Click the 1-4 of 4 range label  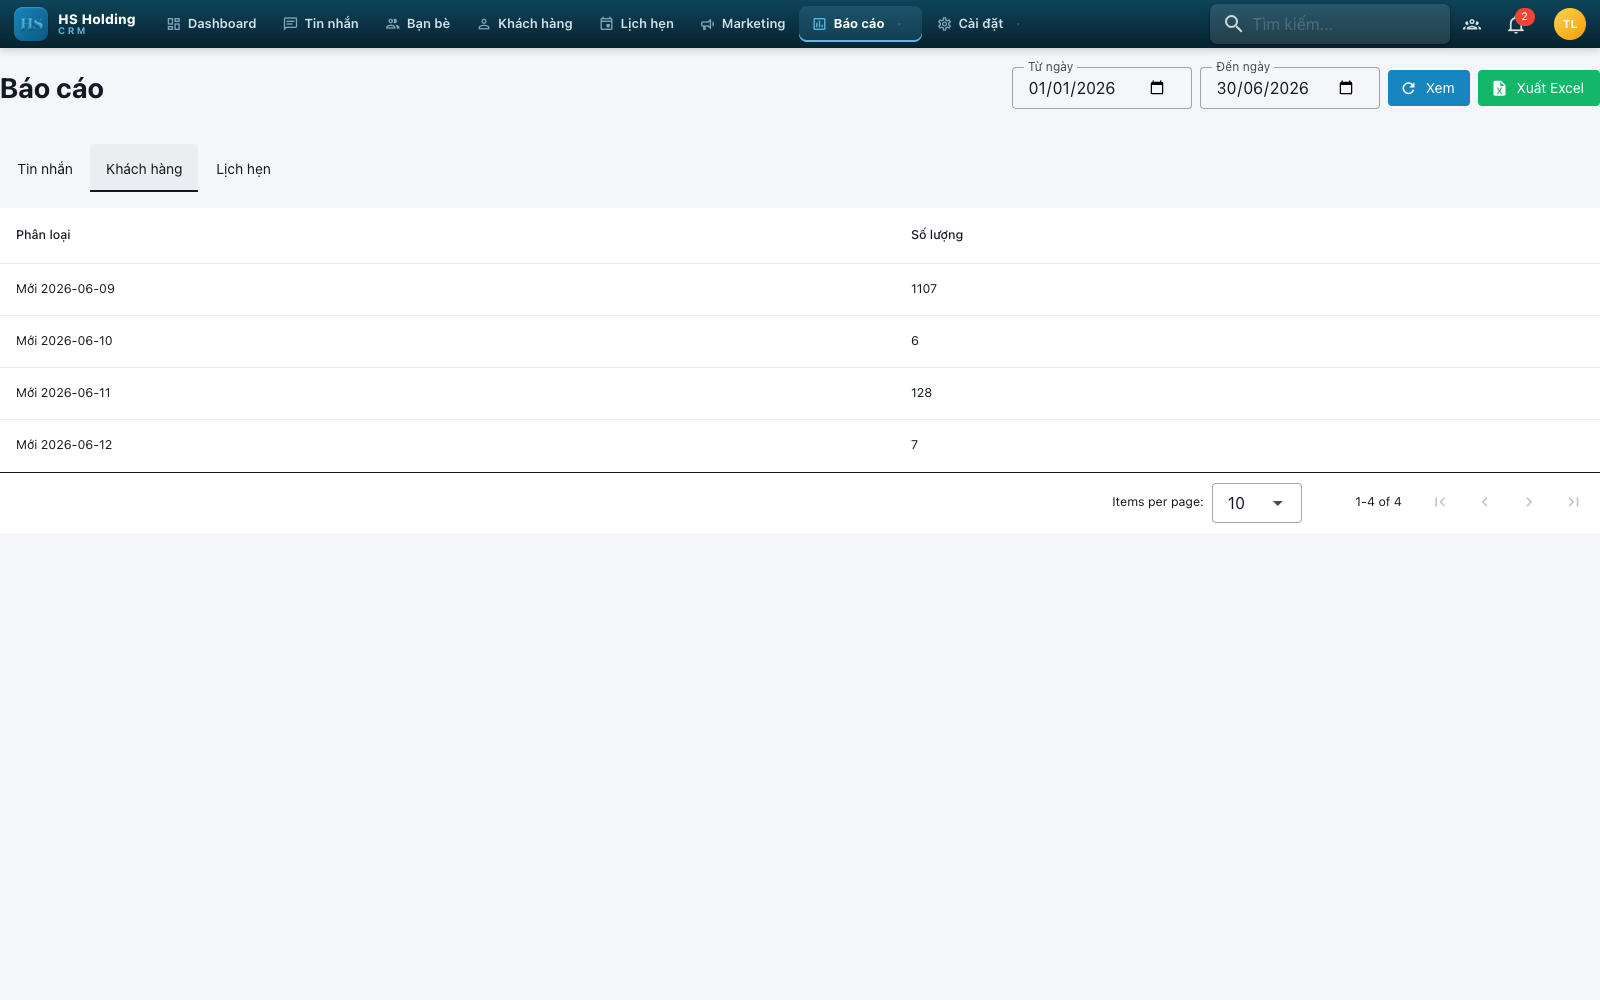point(1378,502)
